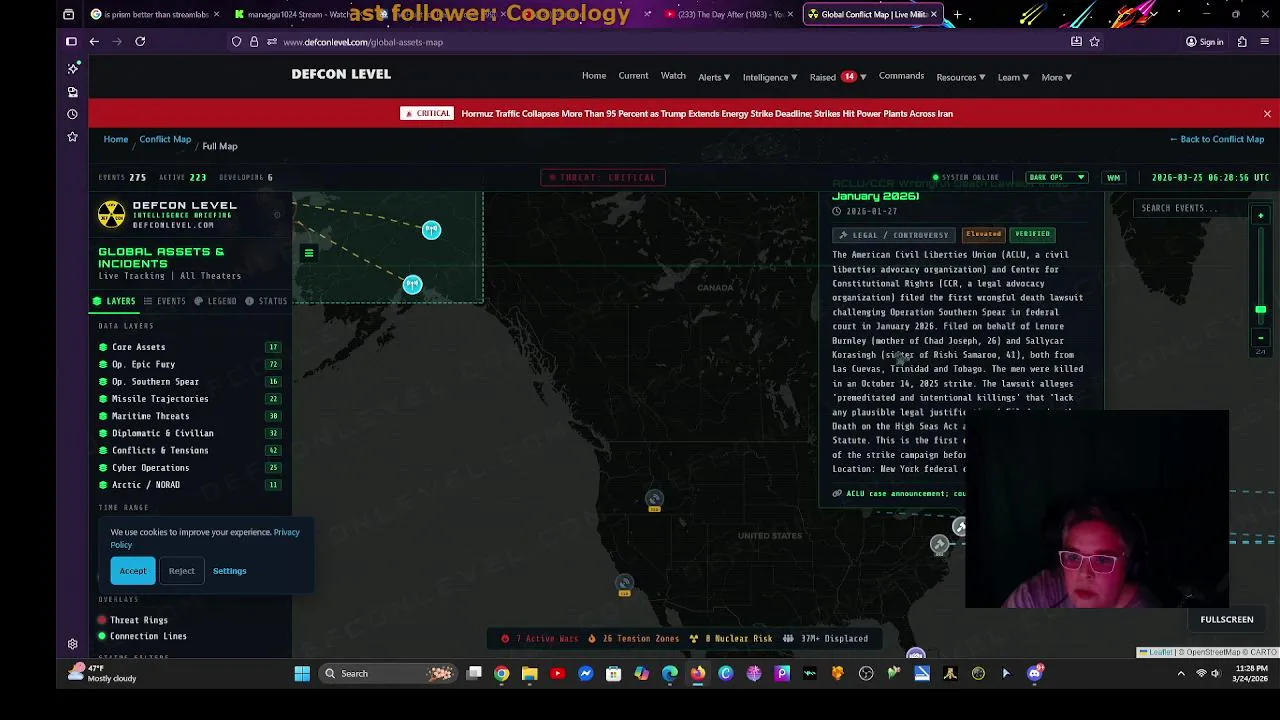This screenshot has width=1280, height=720.
Task: Open Windows Start menu
Action: [302, 674]
